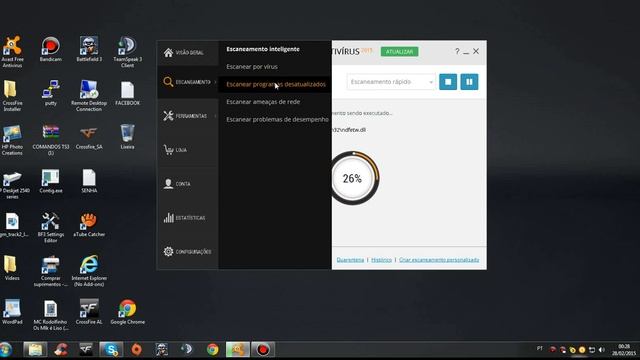Select Config.exe desktop icon
This screenshot has height=360, width=640.
(51, 181)
